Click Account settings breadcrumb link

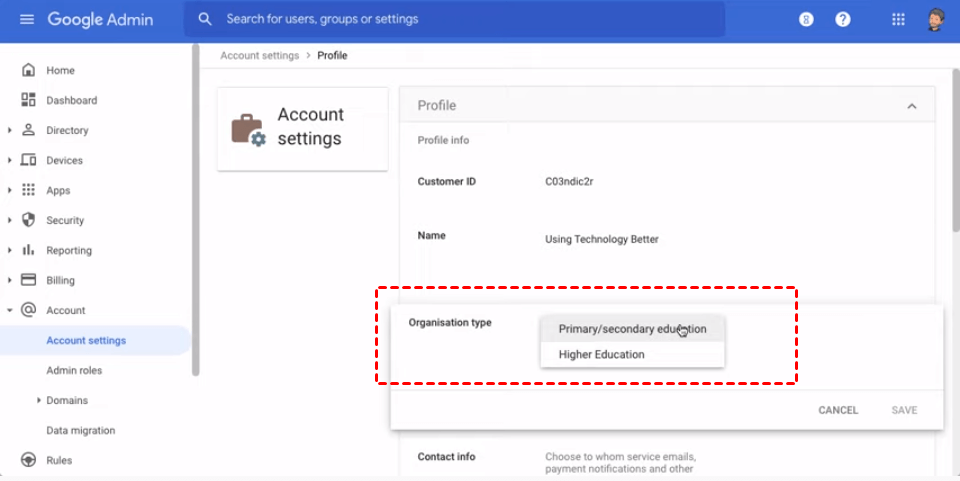259,55
